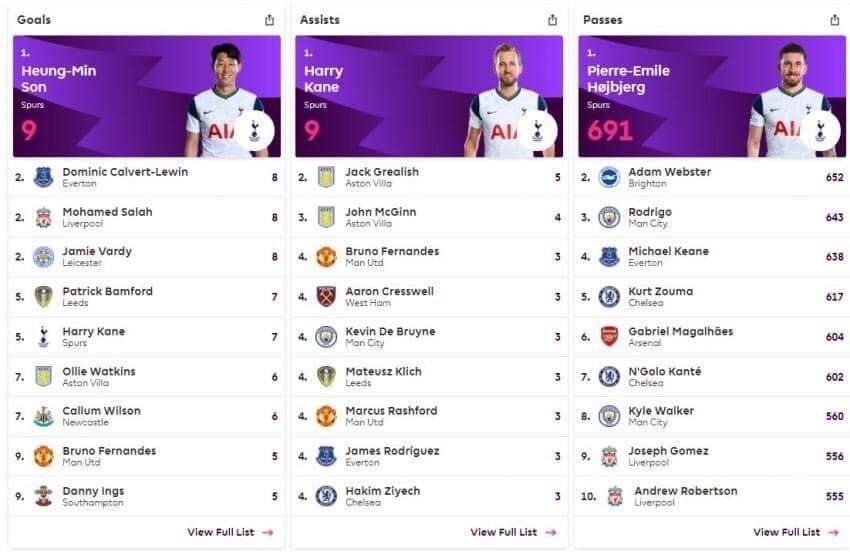850x558 pixels.
Task: Click Leeds crest beside Patrick Bamford
Action: coord(43,296)
